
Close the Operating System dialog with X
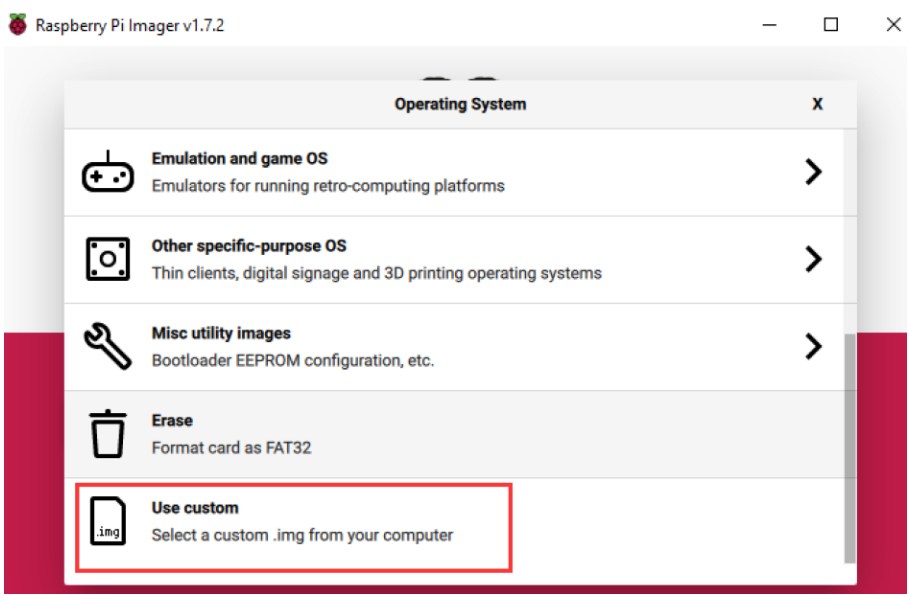tap(817, 104)
